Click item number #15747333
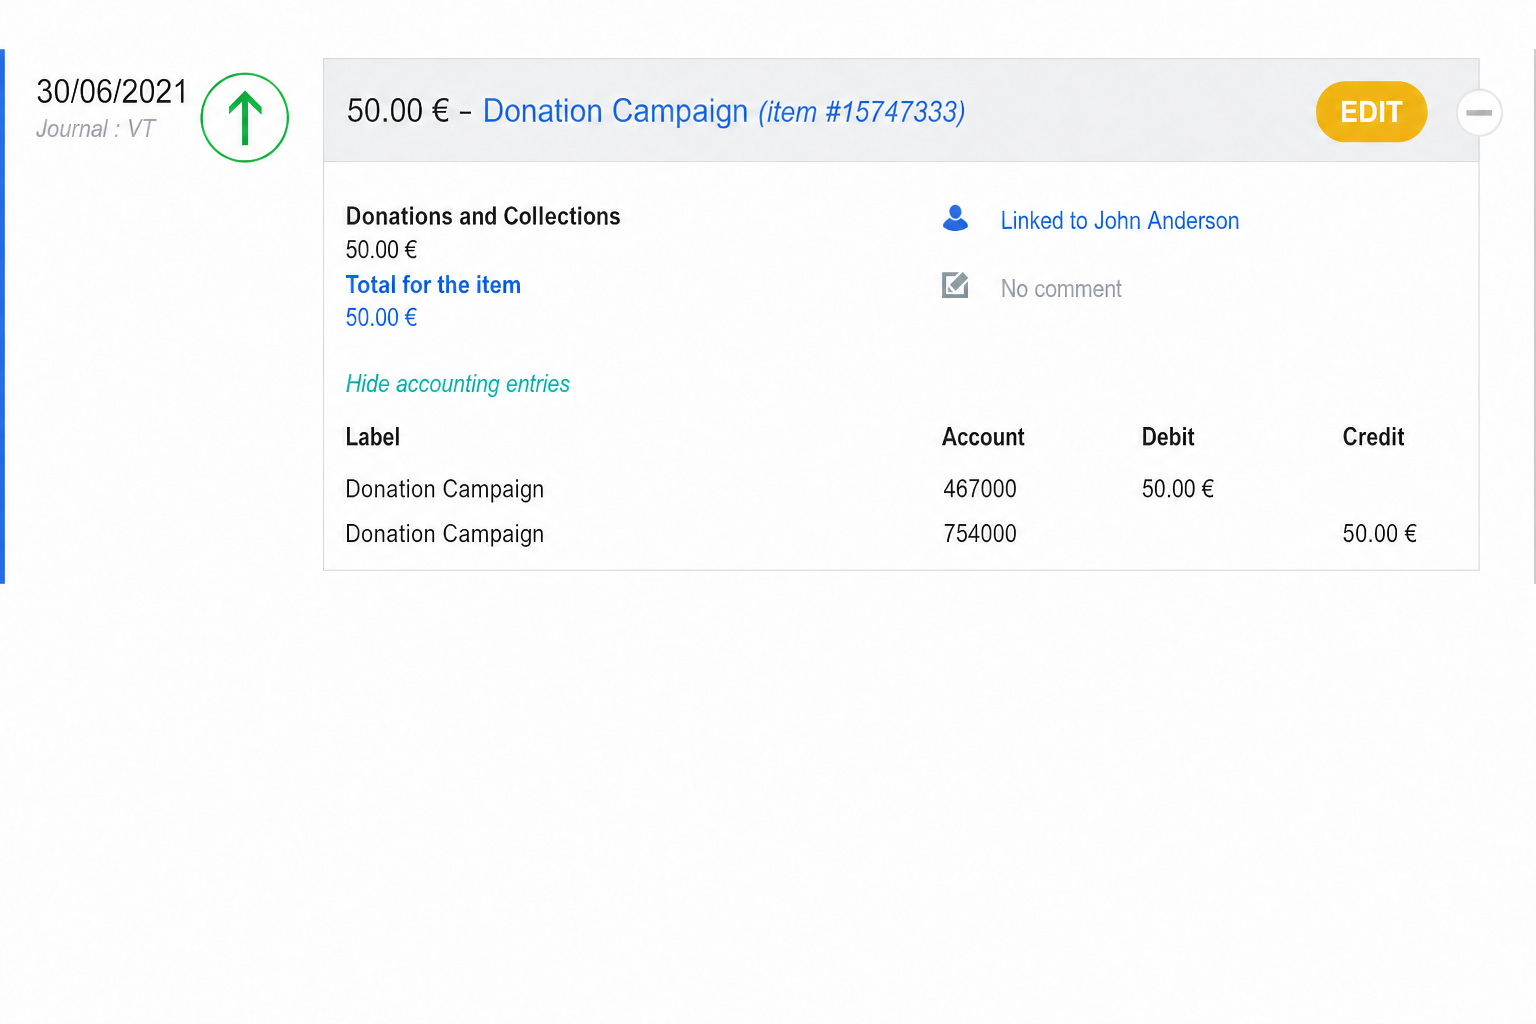Viewport: 1536px width, 1024px height. click(x=861, y=112)
